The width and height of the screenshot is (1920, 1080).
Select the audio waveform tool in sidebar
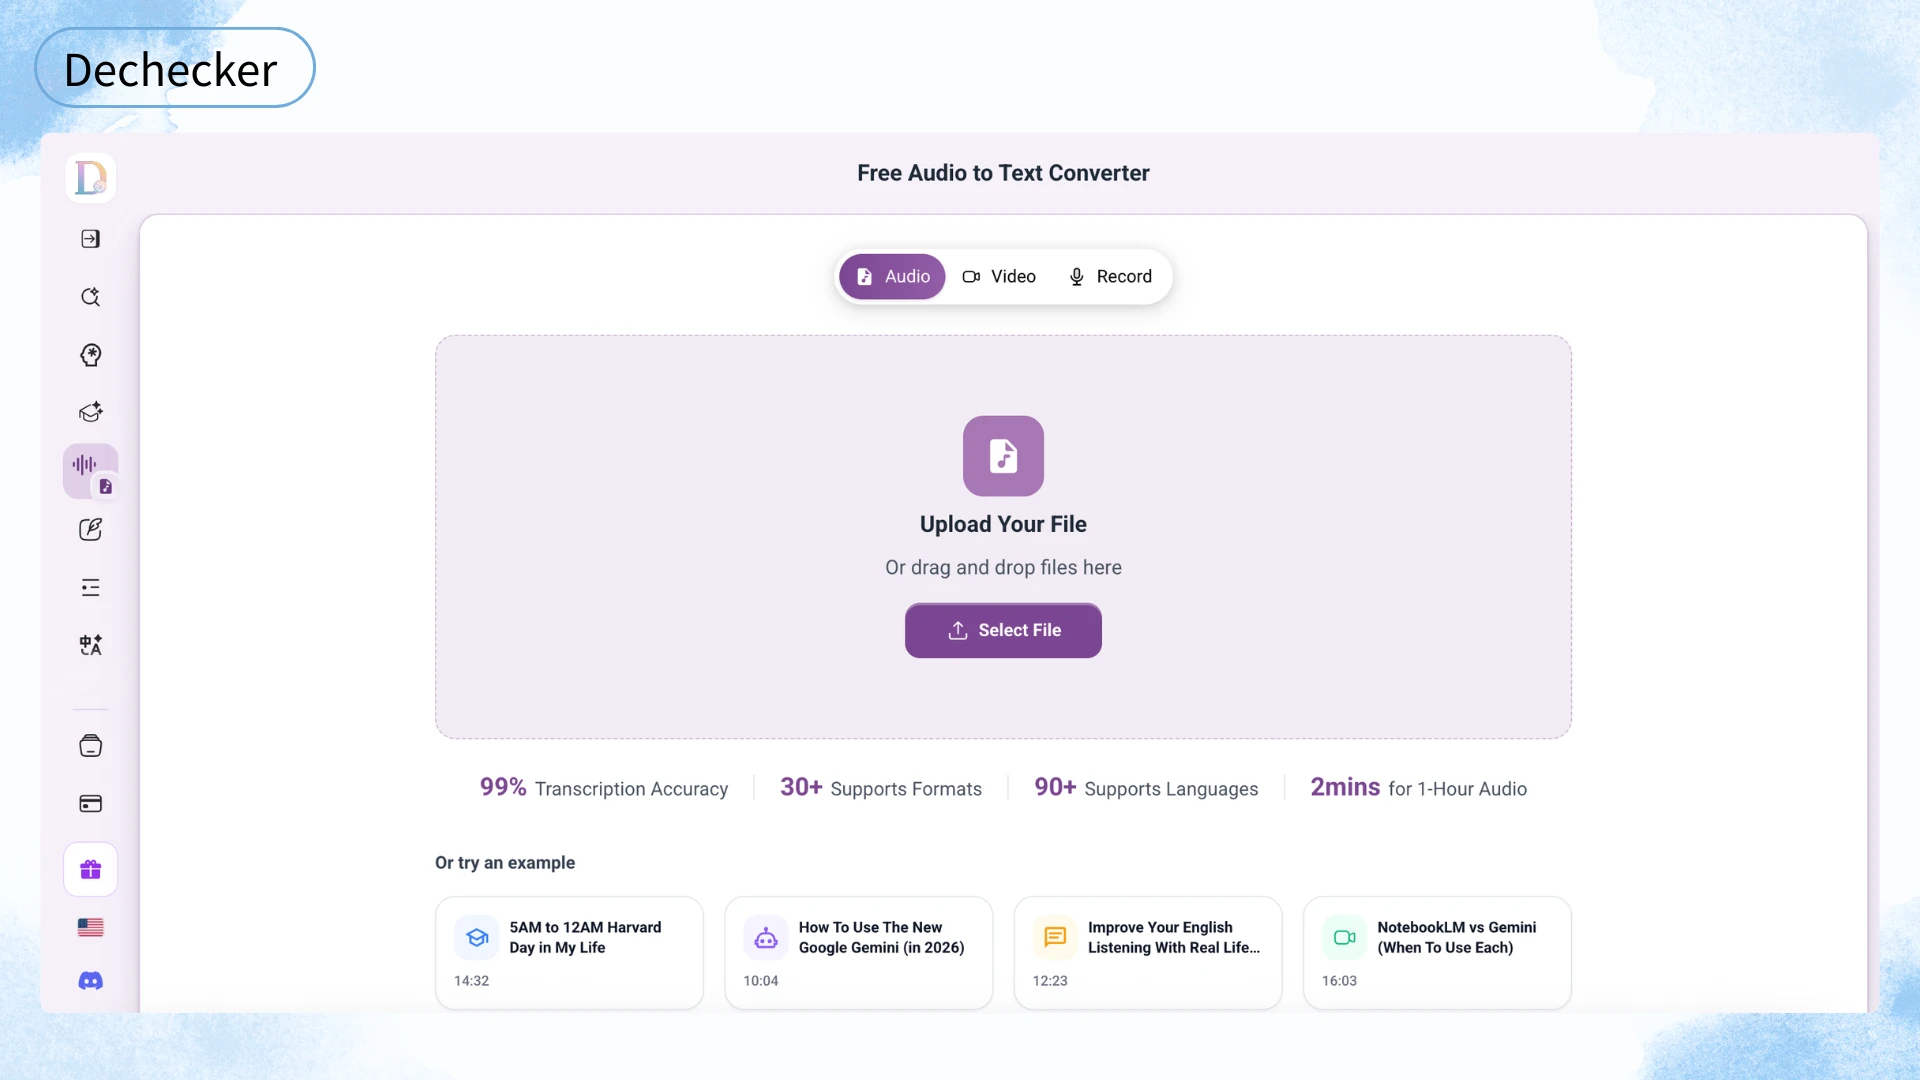[91, 471]
